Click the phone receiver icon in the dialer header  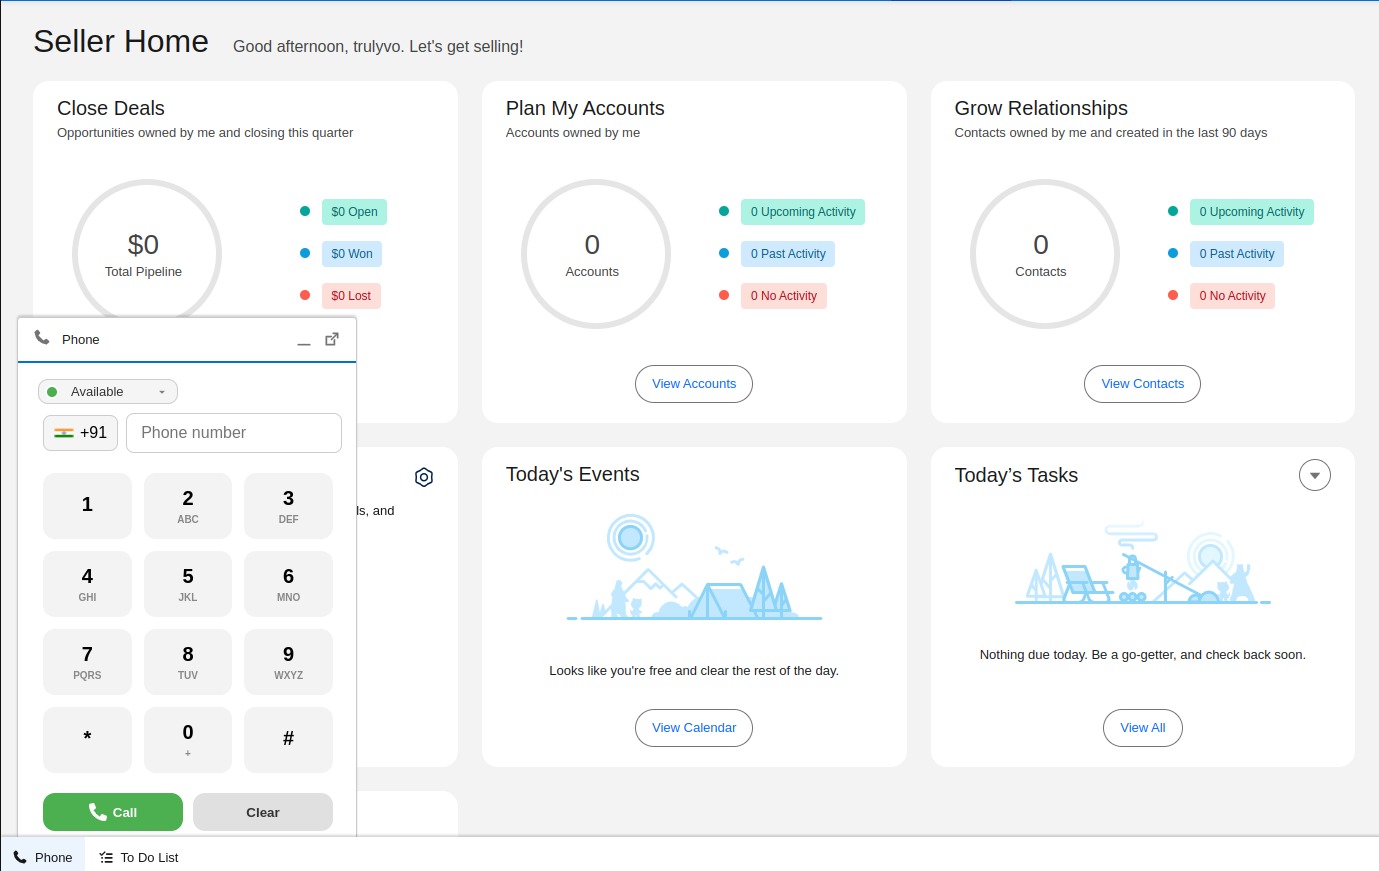[x=42, y=337]
